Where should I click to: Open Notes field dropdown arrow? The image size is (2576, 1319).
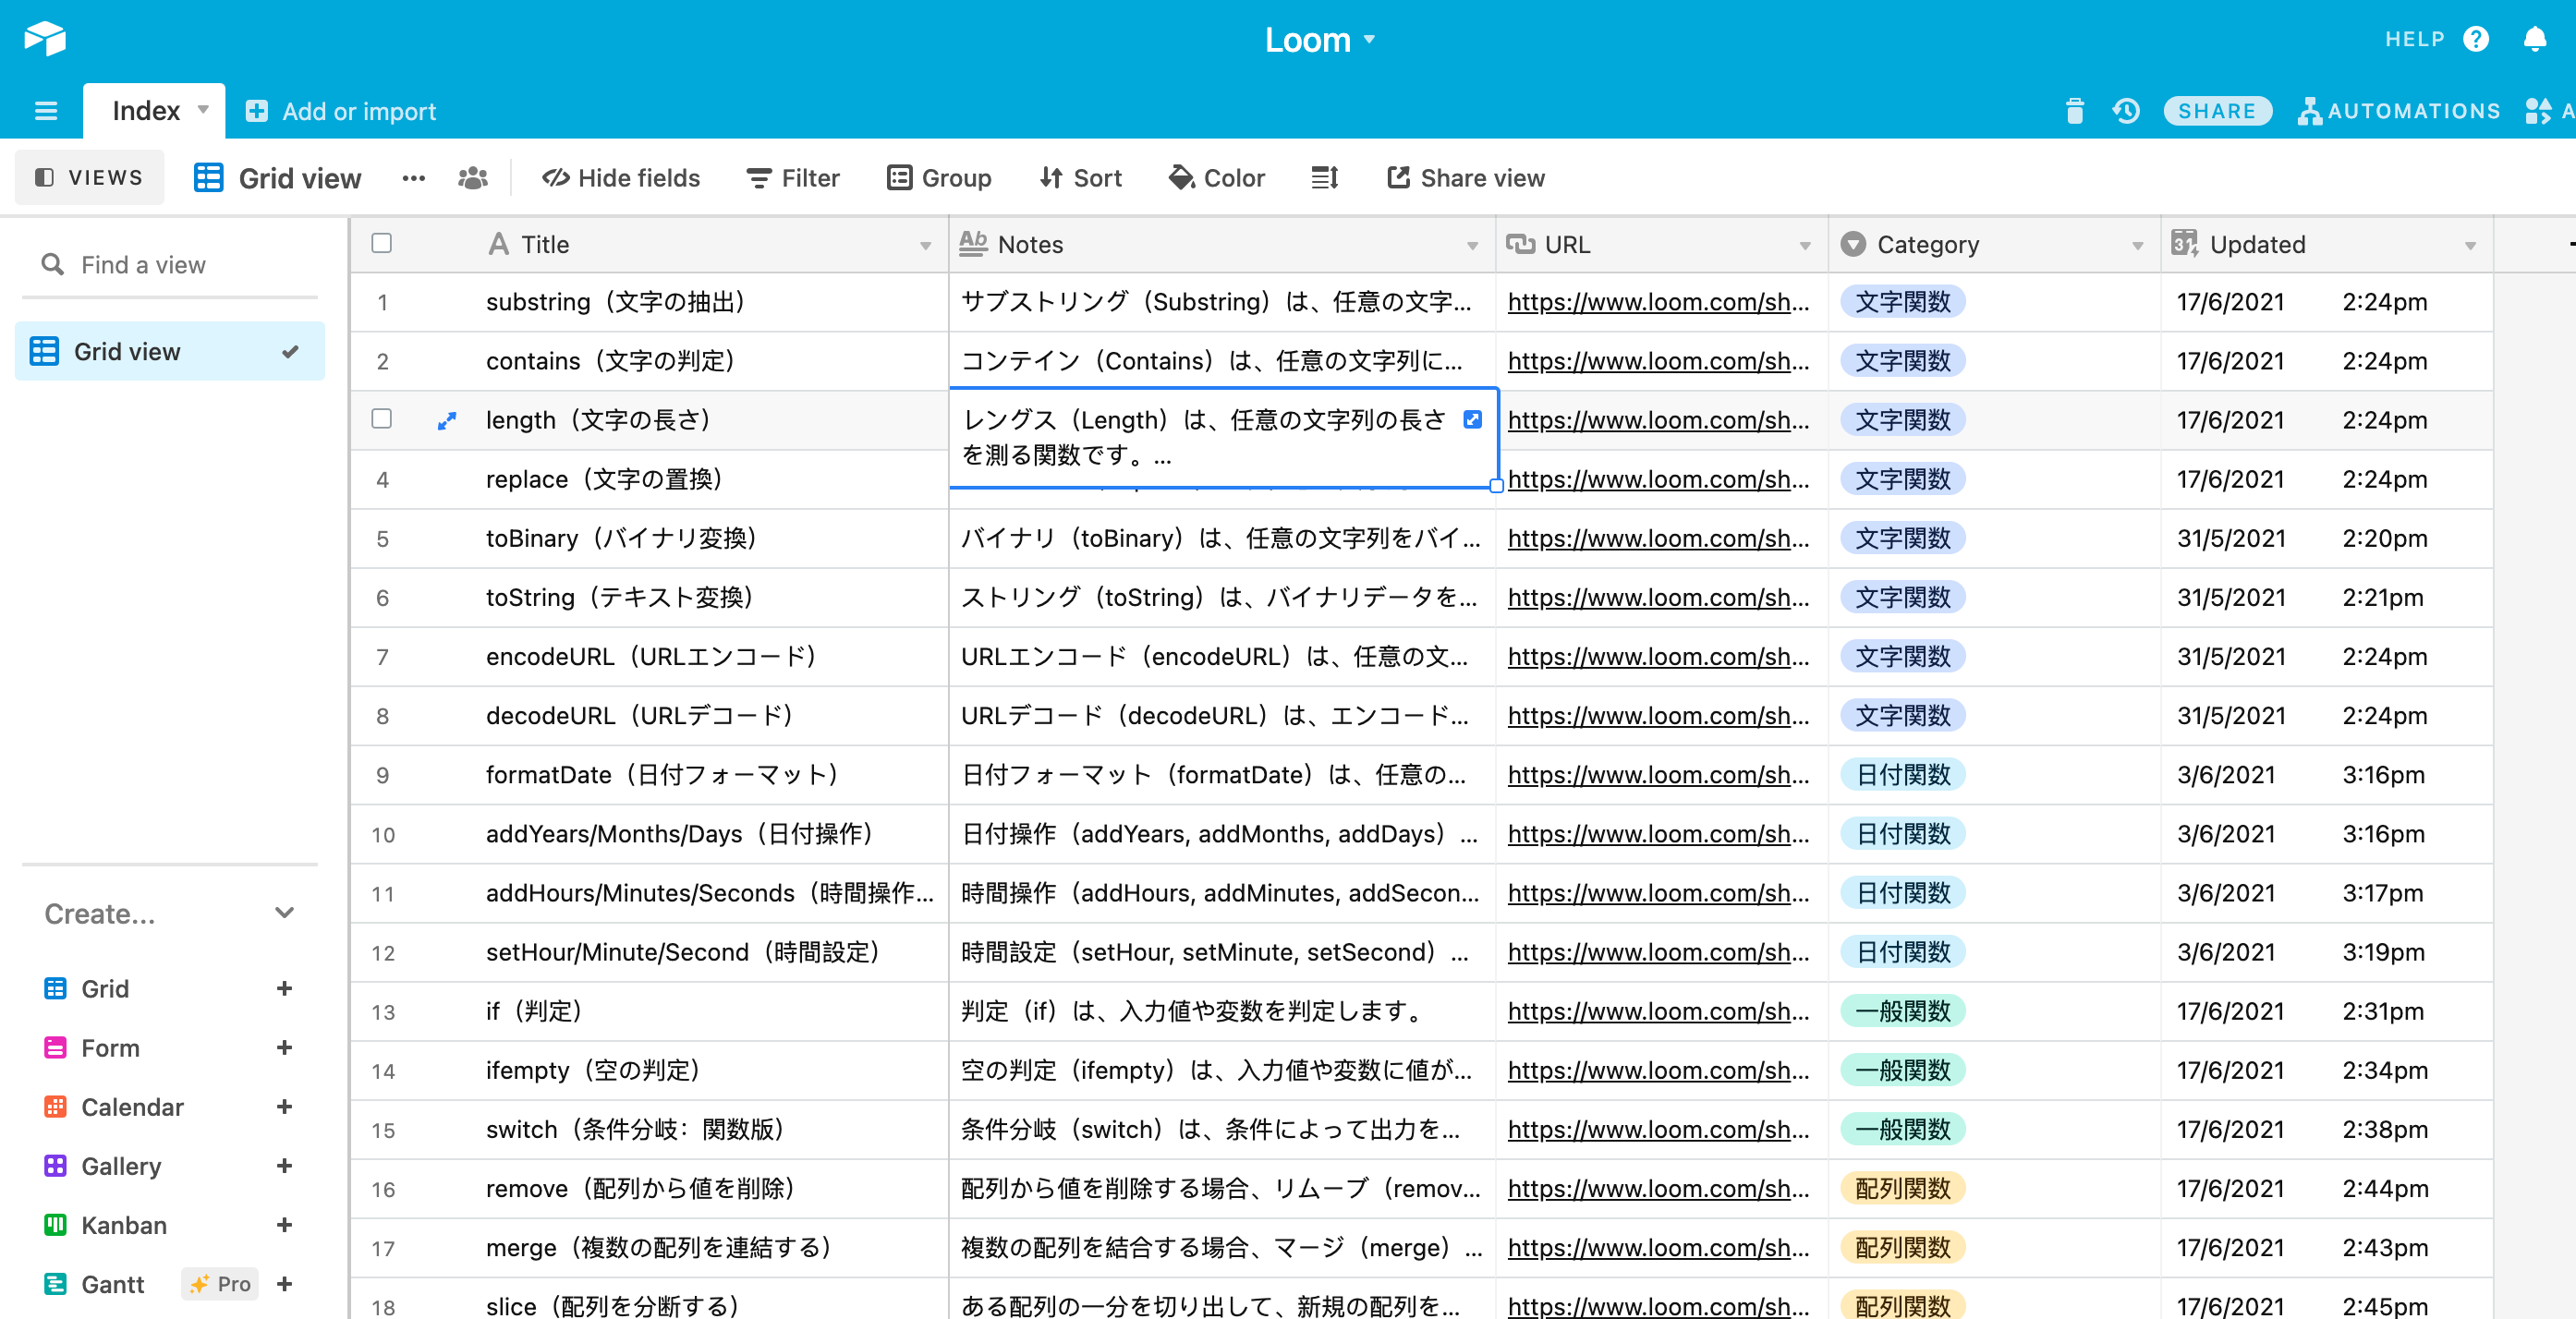1472,246
